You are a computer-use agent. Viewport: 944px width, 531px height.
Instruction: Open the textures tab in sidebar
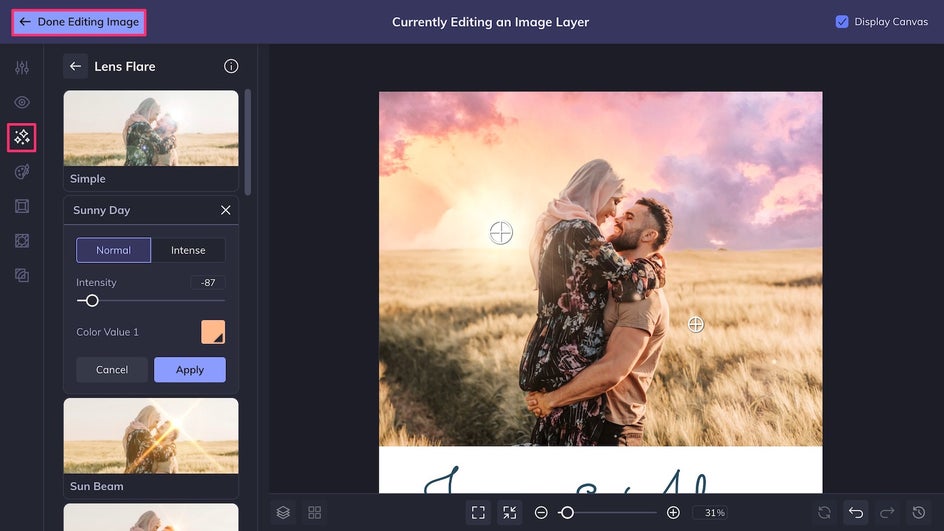tap(22, 241)
